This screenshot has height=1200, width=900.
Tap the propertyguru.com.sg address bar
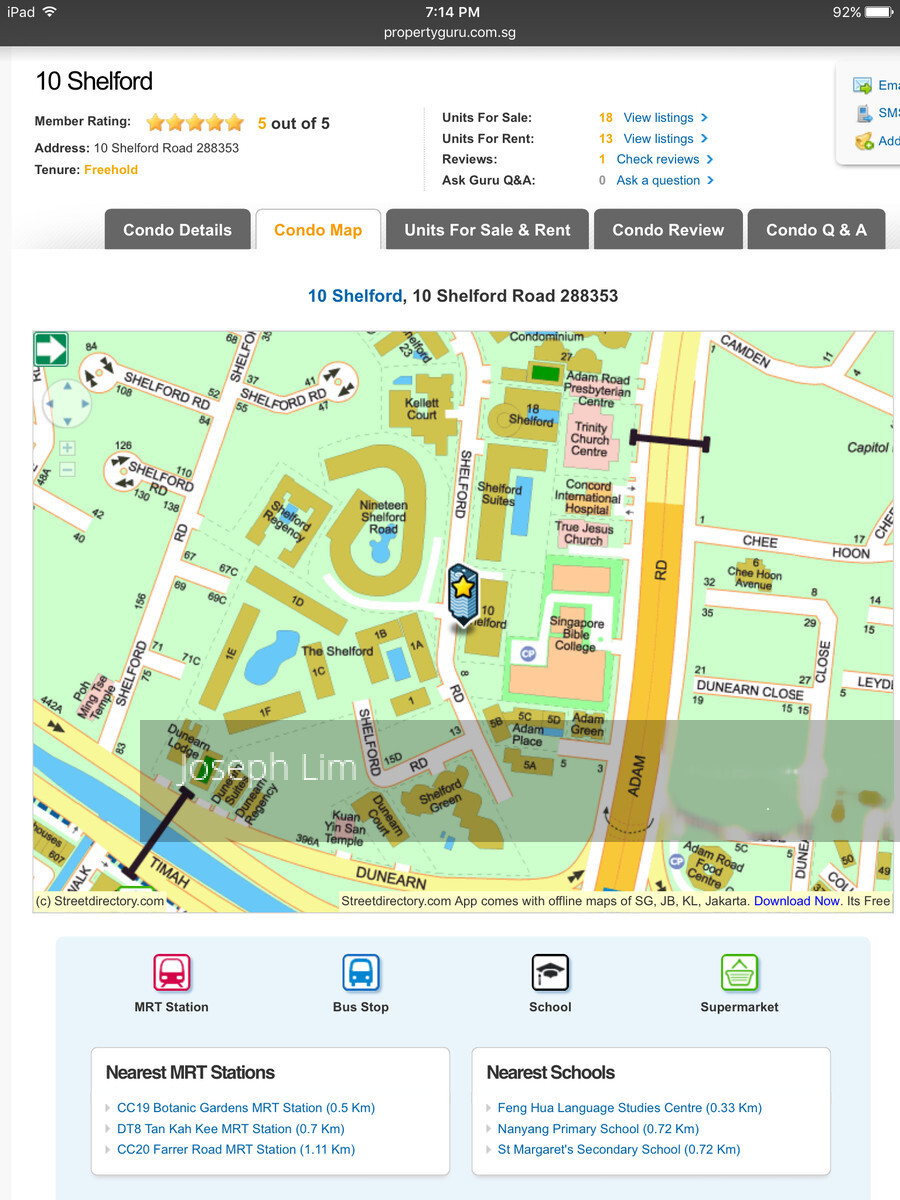[x=450, y=33]
